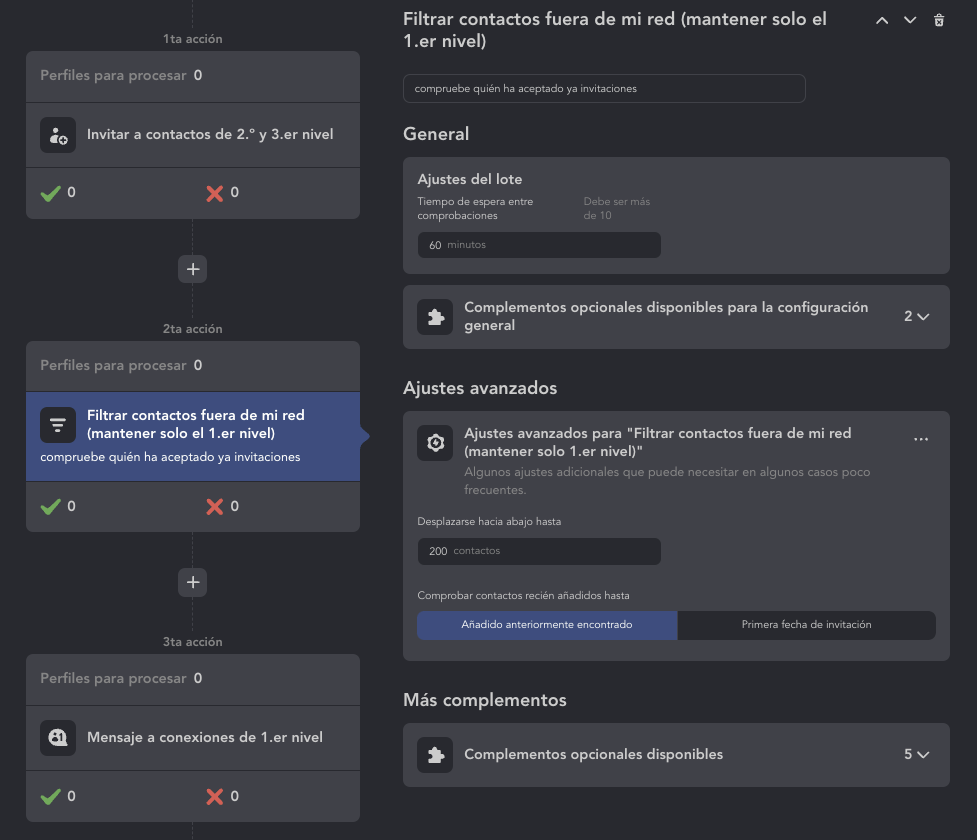Click the puzzle icon under Más complementos
Viewport: 977px width, 840px height.
tap(435, 755)
